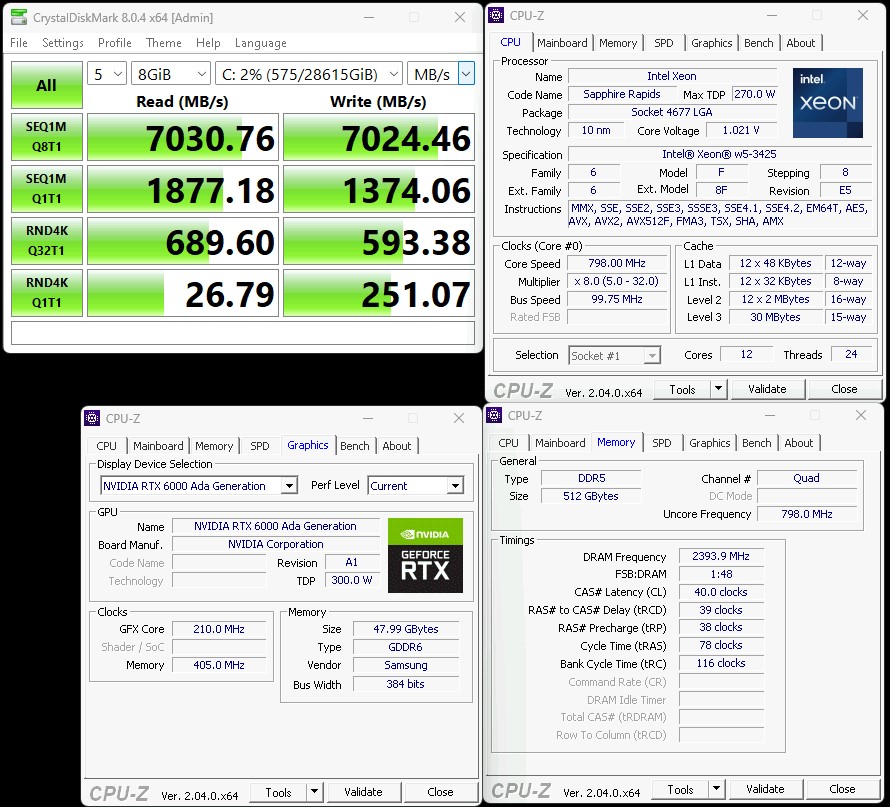Start the RND4K Q32T1 benchmark
890x807 pixels.
[46, 242]
